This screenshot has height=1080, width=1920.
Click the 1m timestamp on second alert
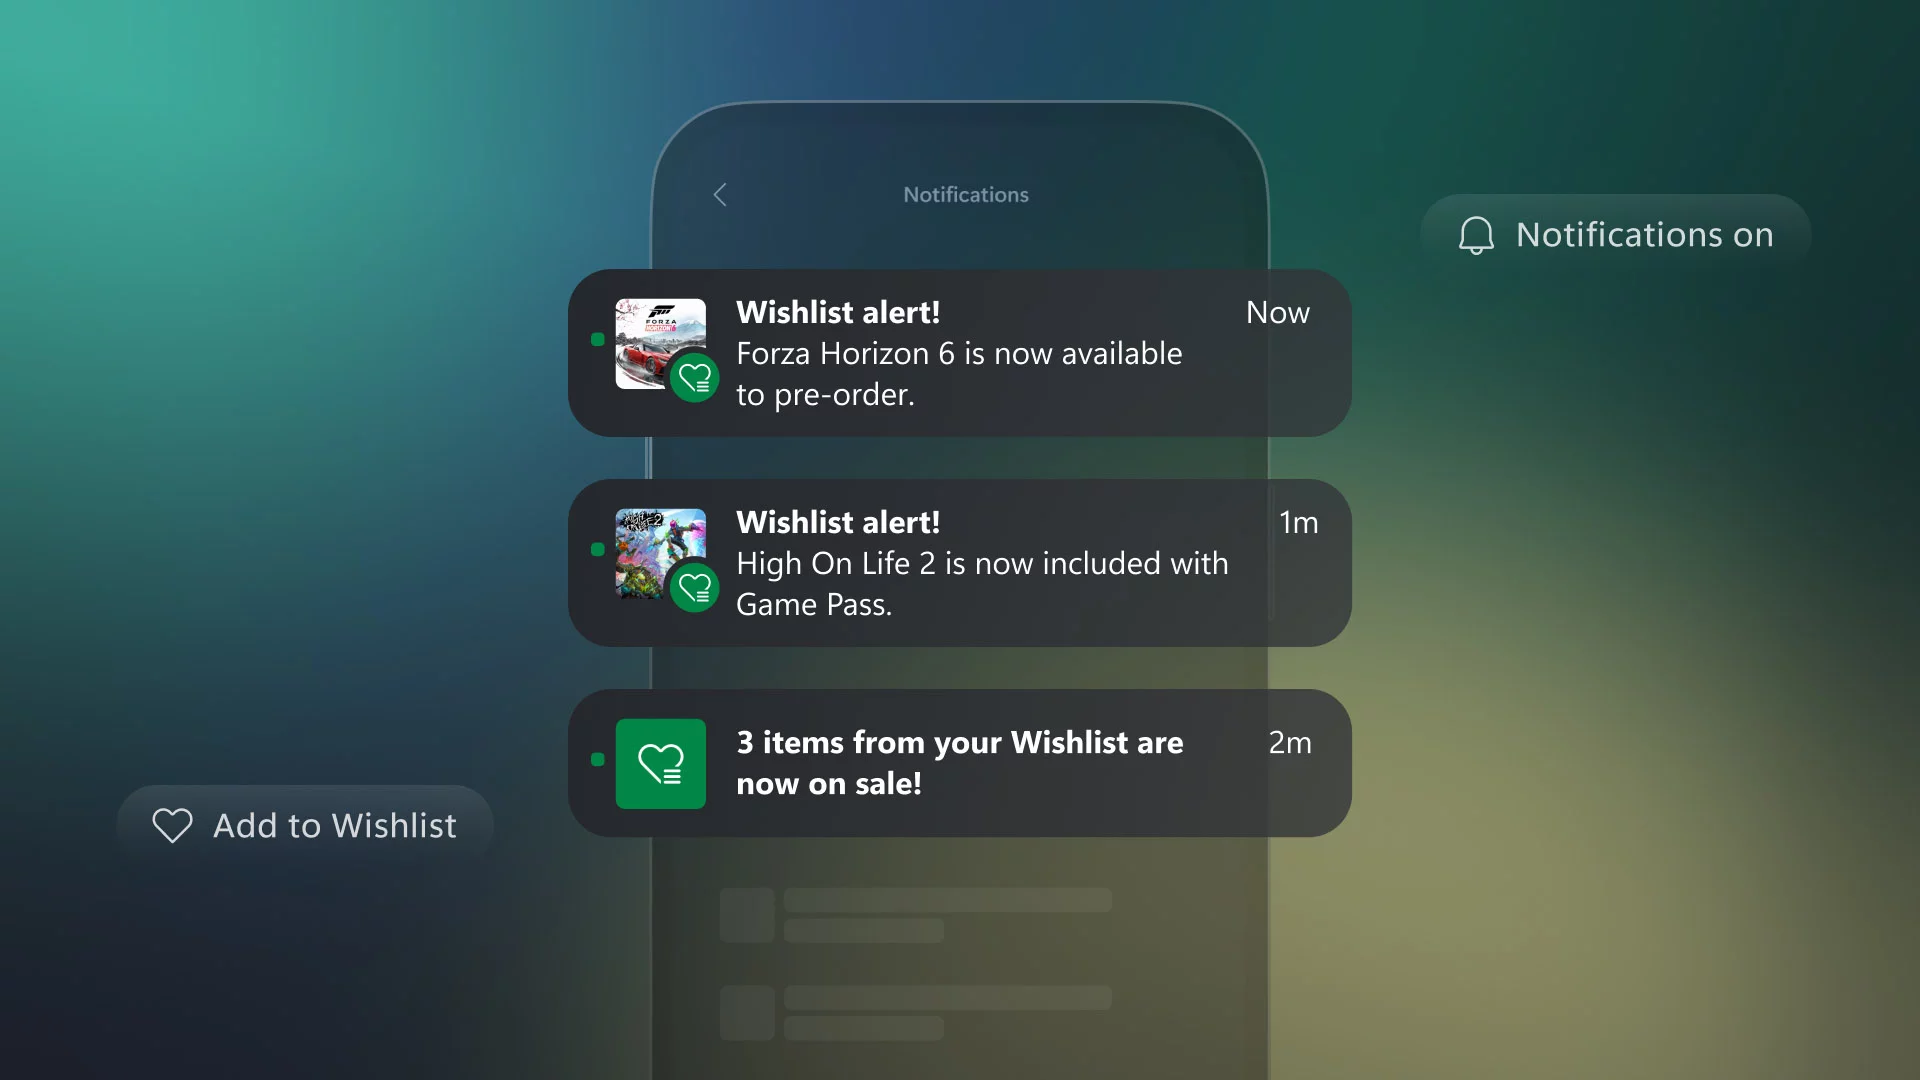1298,523
